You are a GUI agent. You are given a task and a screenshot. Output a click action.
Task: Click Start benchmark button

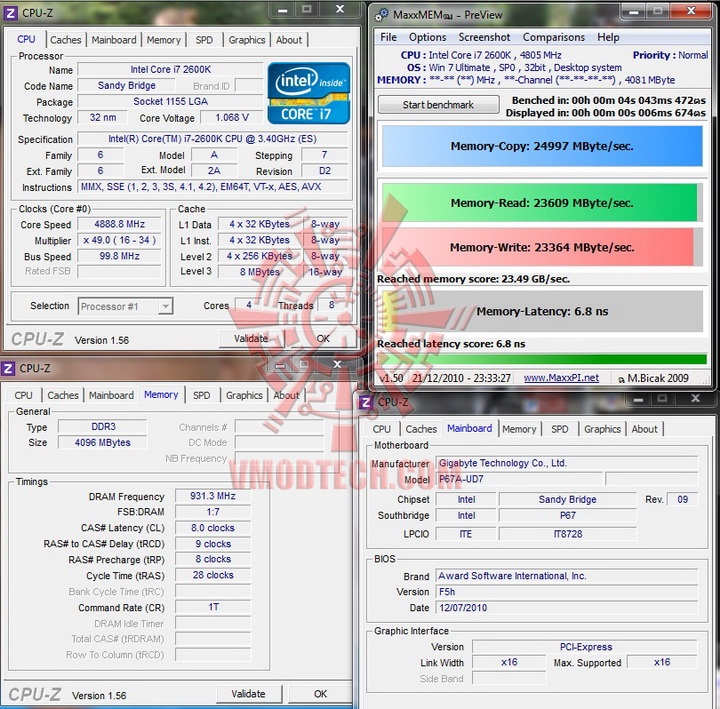[x=438, y=105]
